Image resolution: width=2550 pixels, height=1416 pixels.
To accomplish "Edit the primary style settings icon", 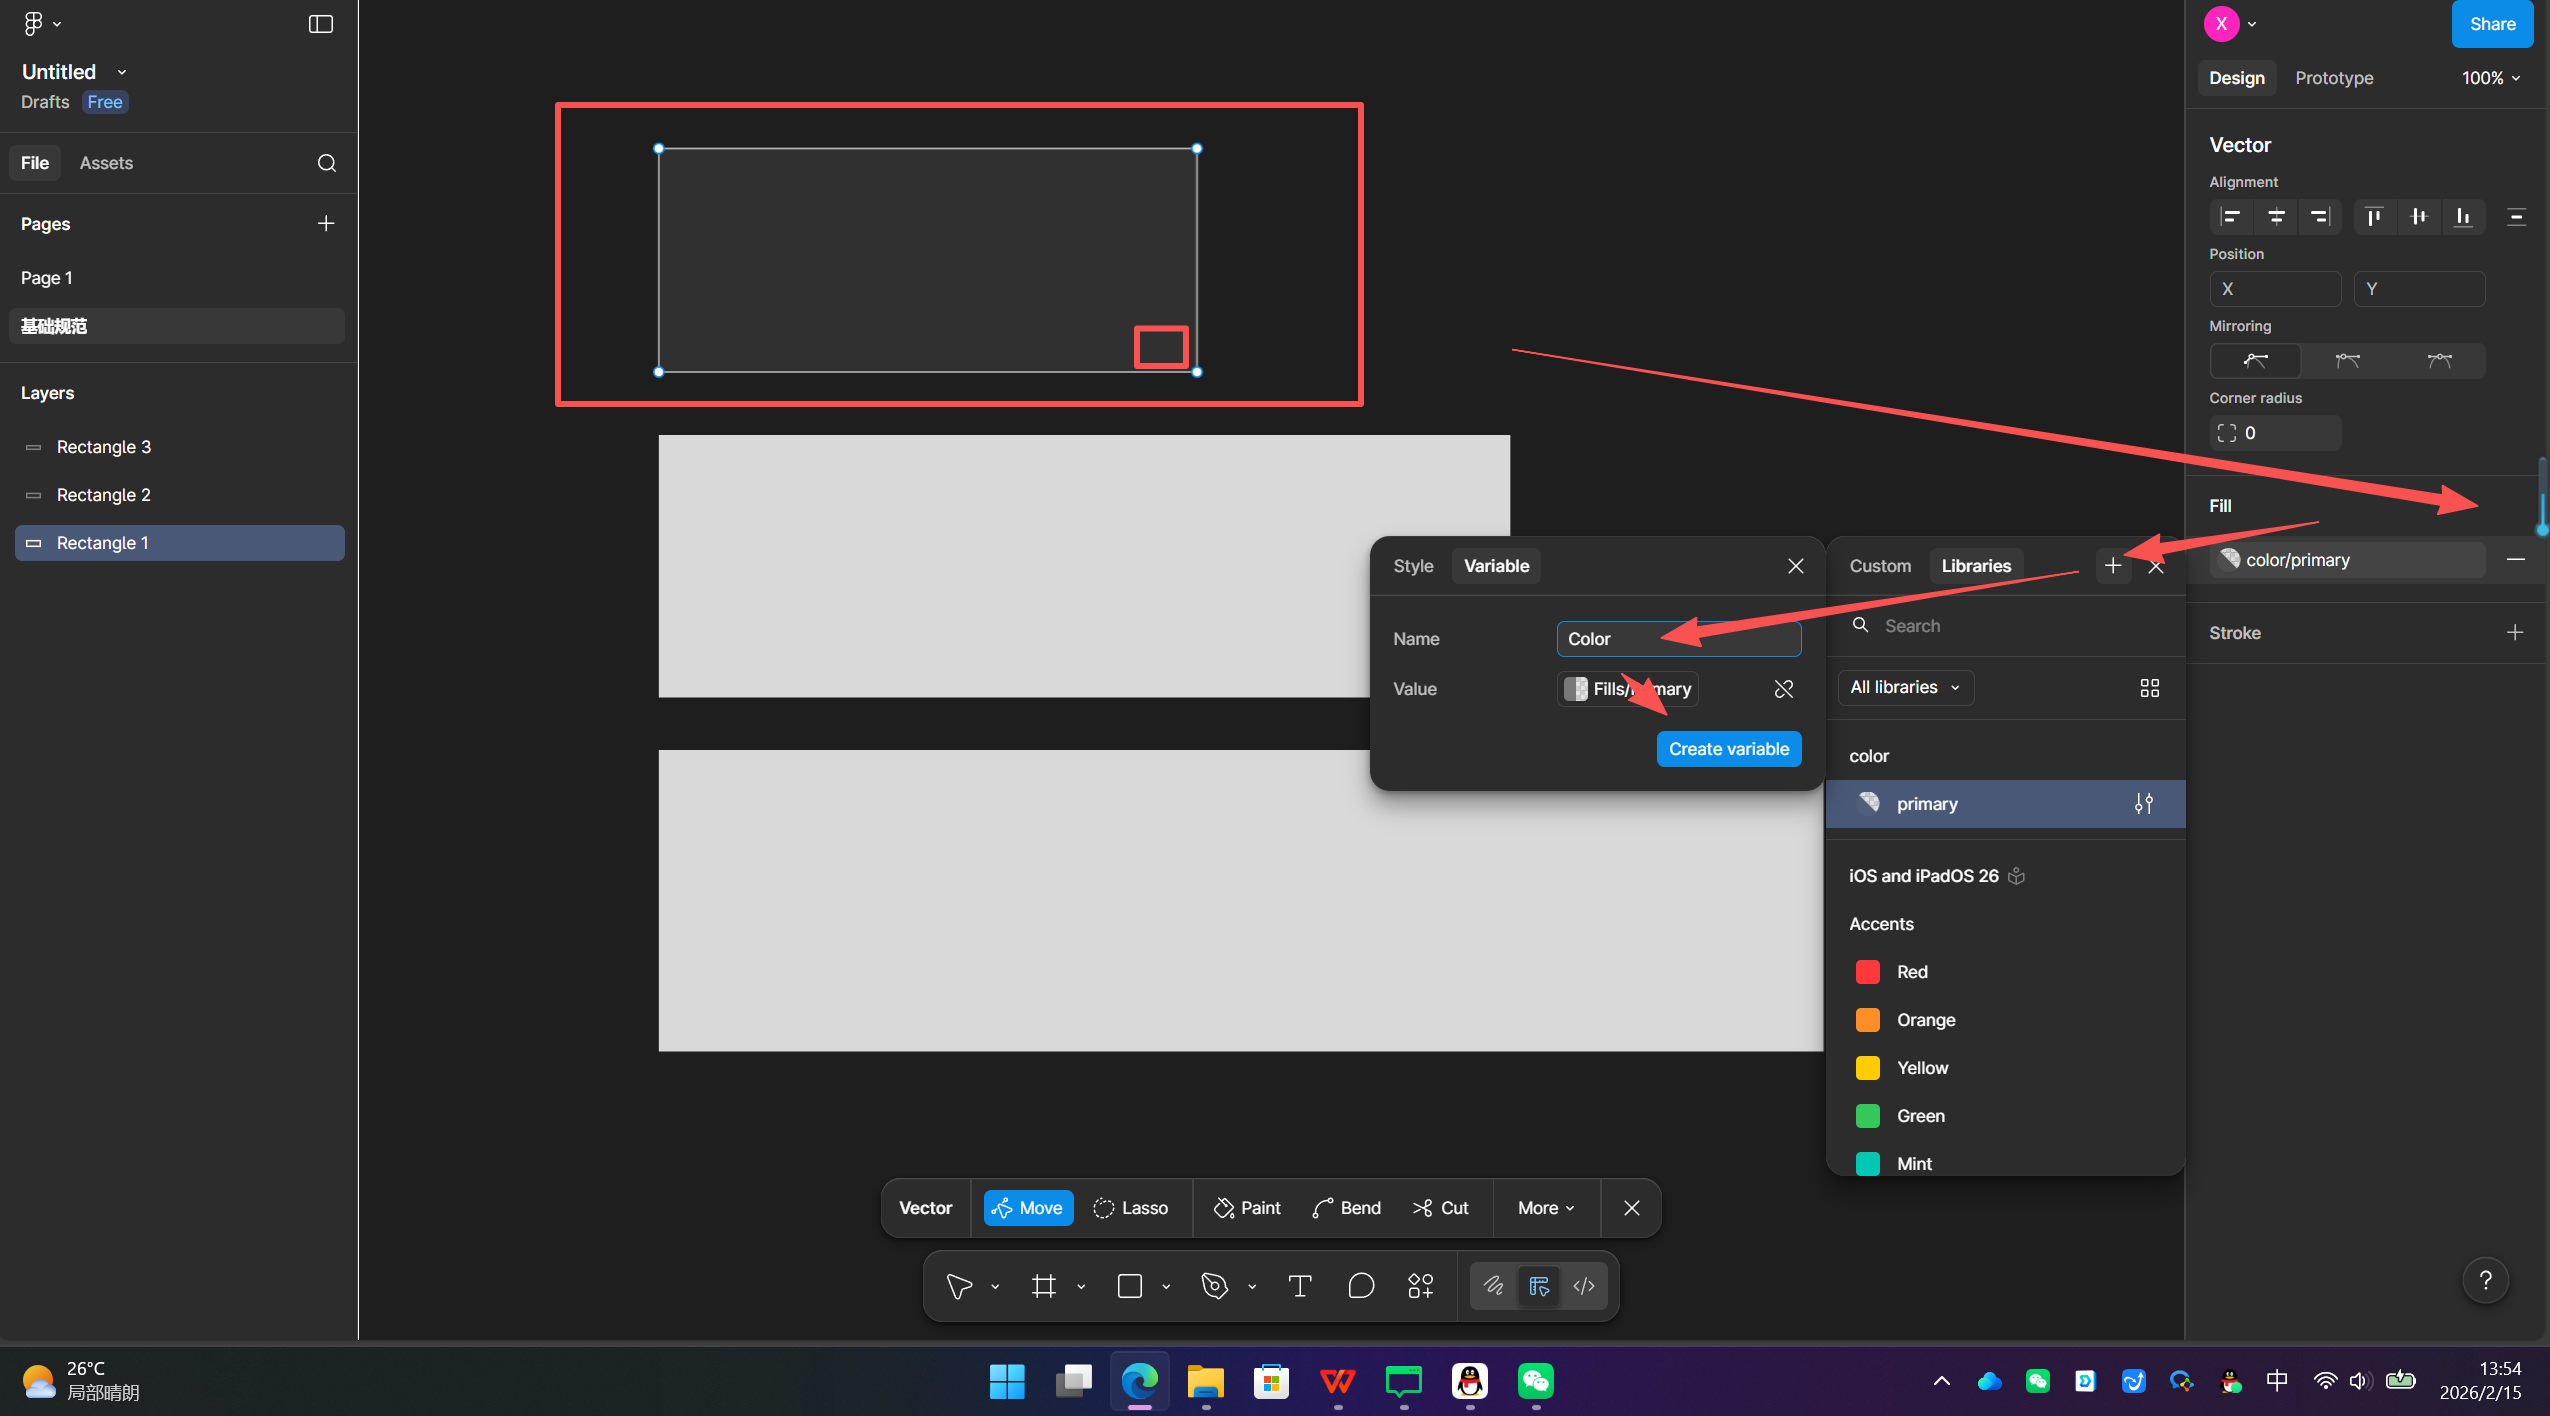I will tap(2143, 804).
